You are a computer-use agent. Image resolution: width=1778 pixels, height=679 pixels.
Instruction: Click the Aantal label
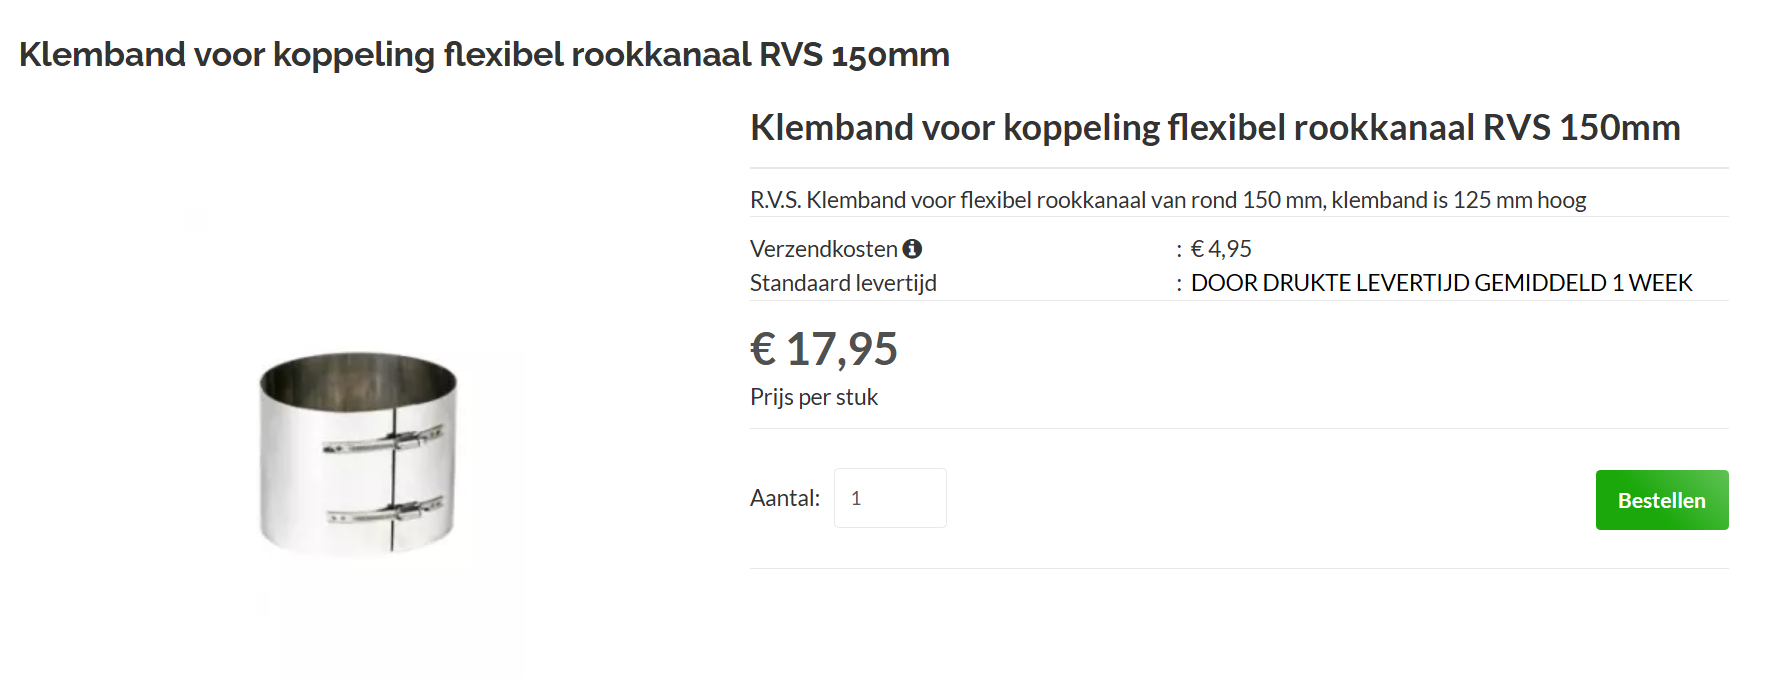pyautogui.click(x=784, y=498)
